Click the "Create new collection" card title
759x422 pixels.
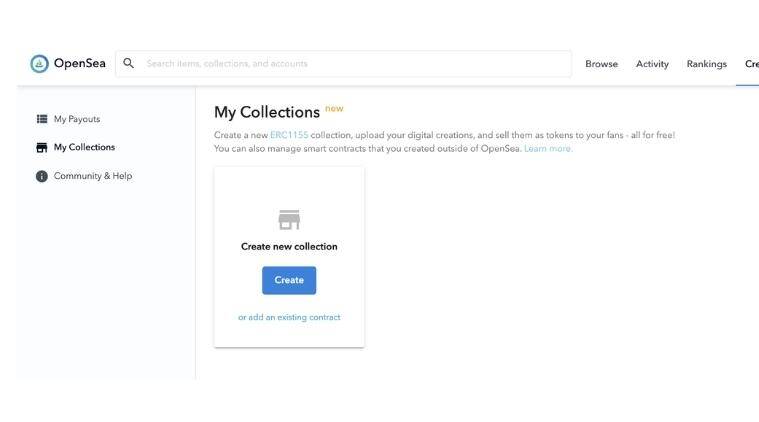289,246
